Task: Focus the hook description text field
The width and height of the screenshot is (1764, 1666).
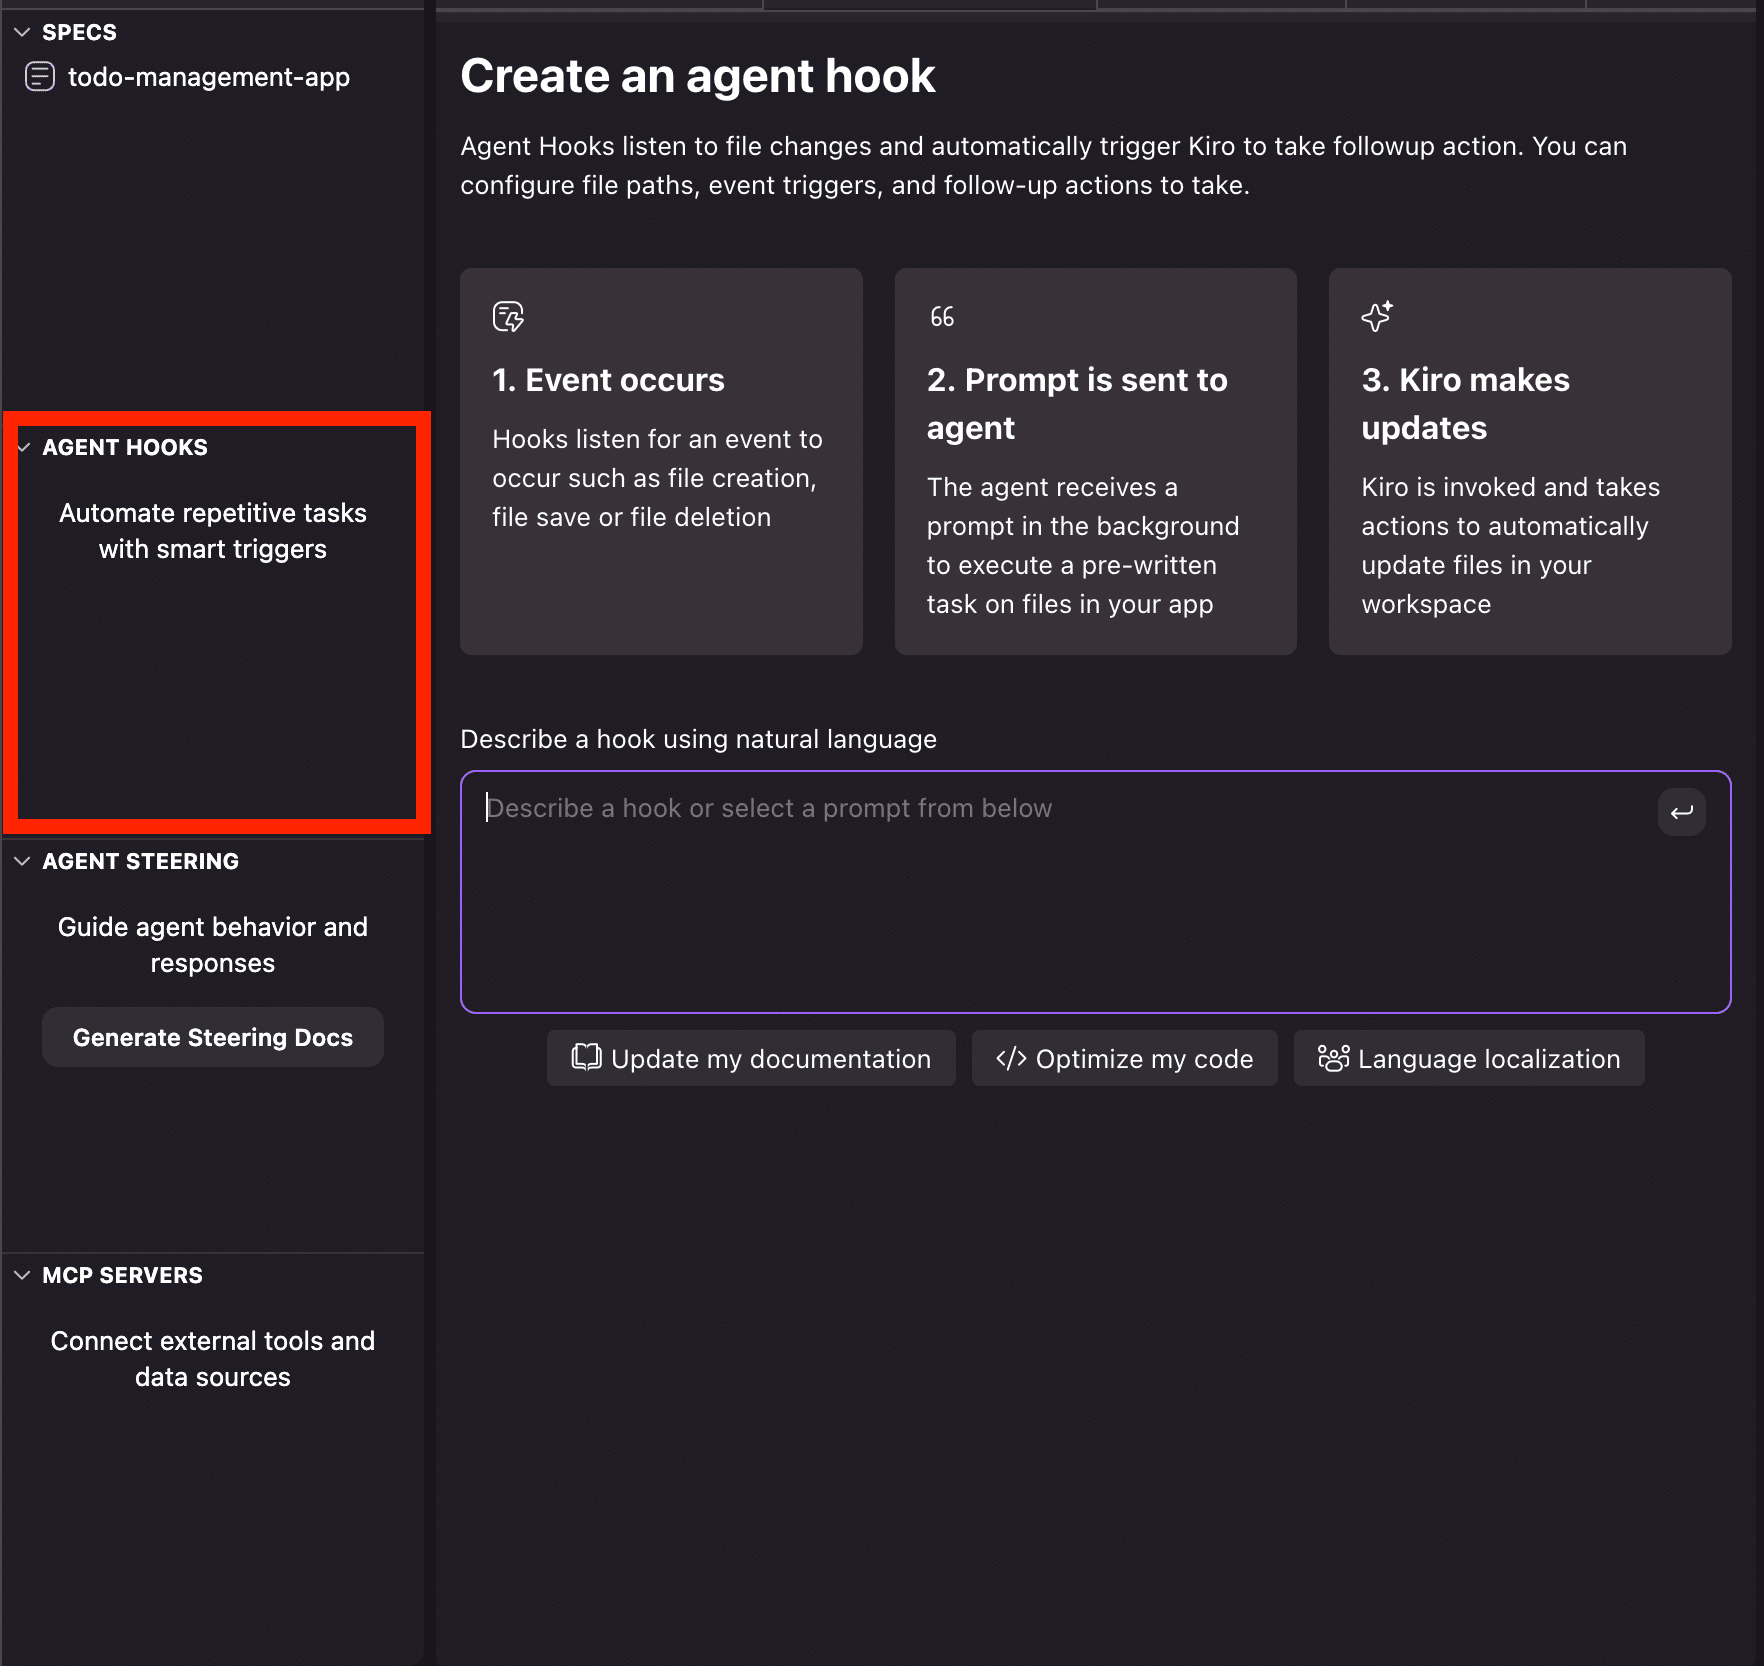Action: point(1060,890)
